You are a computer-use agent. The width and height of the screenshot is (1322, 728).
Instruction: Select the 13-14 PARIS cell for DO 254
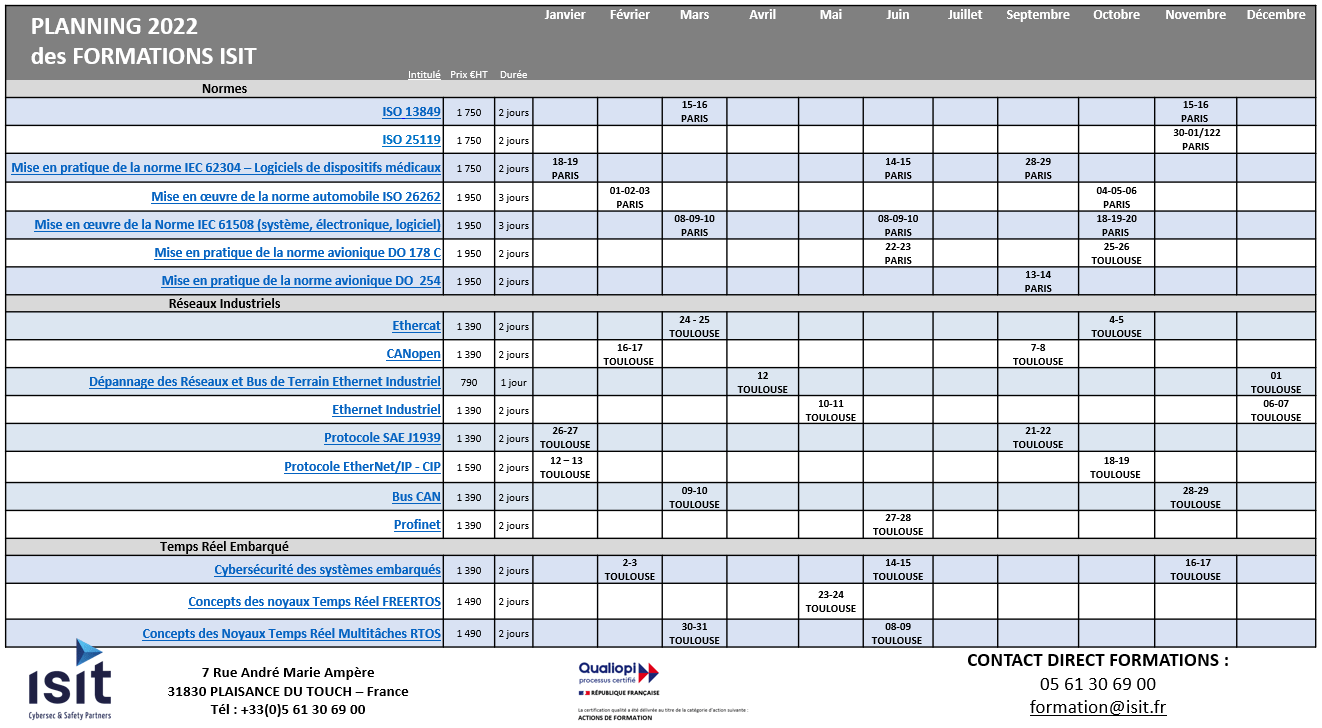coord(1038,281)
